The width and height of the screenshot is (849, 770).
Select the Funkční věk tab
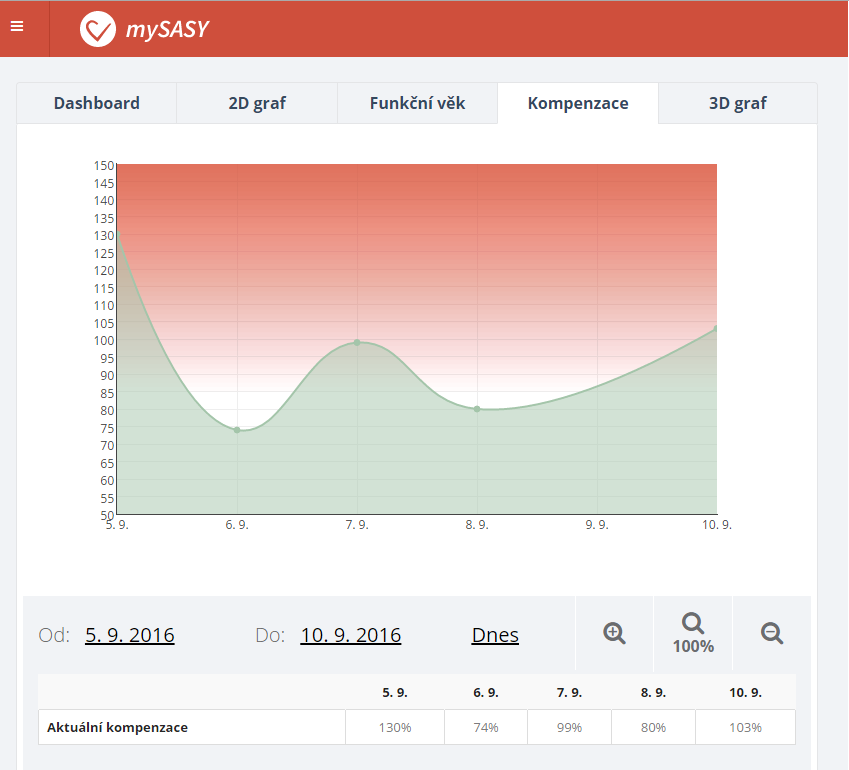click(x=417, y=103)
